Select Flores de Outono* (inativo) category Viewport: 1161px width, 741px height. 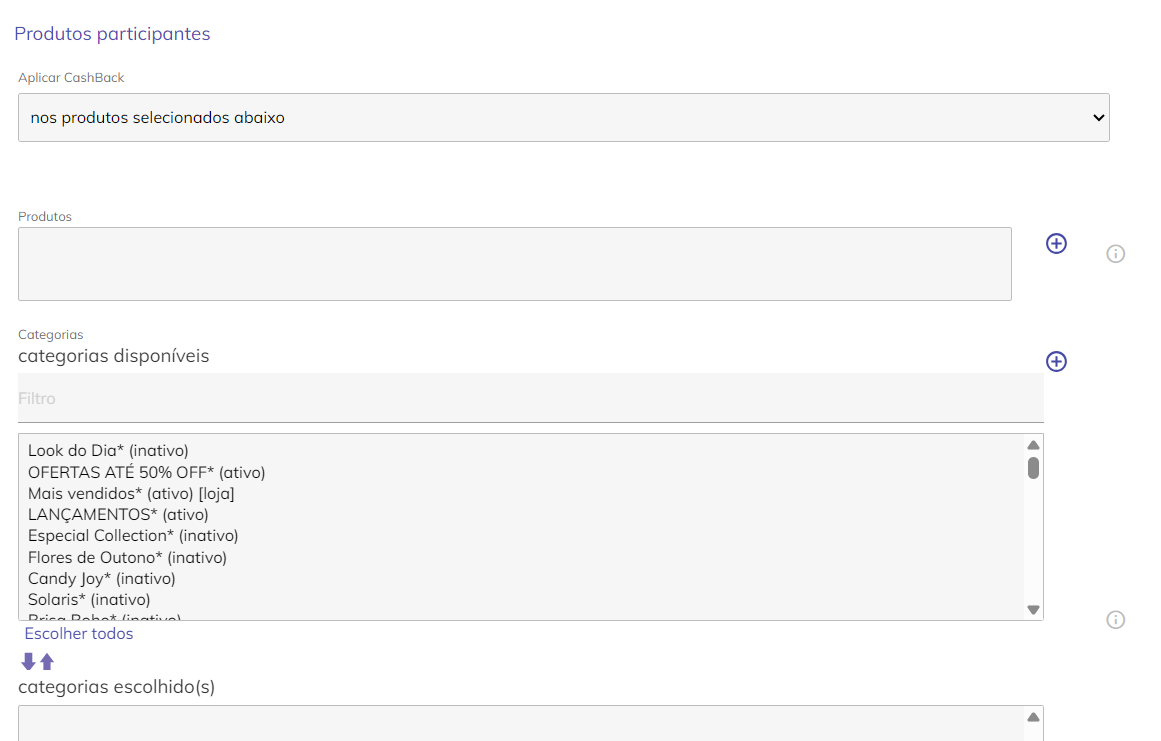click(127, 557)
